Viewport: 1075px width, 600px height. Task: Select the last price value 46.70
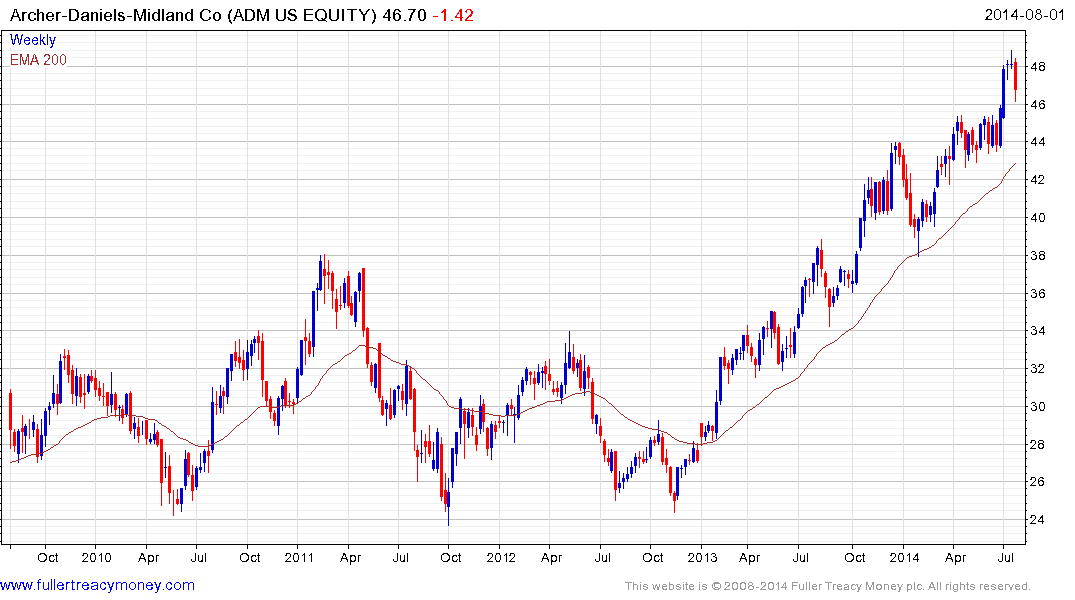click(404, 15)
